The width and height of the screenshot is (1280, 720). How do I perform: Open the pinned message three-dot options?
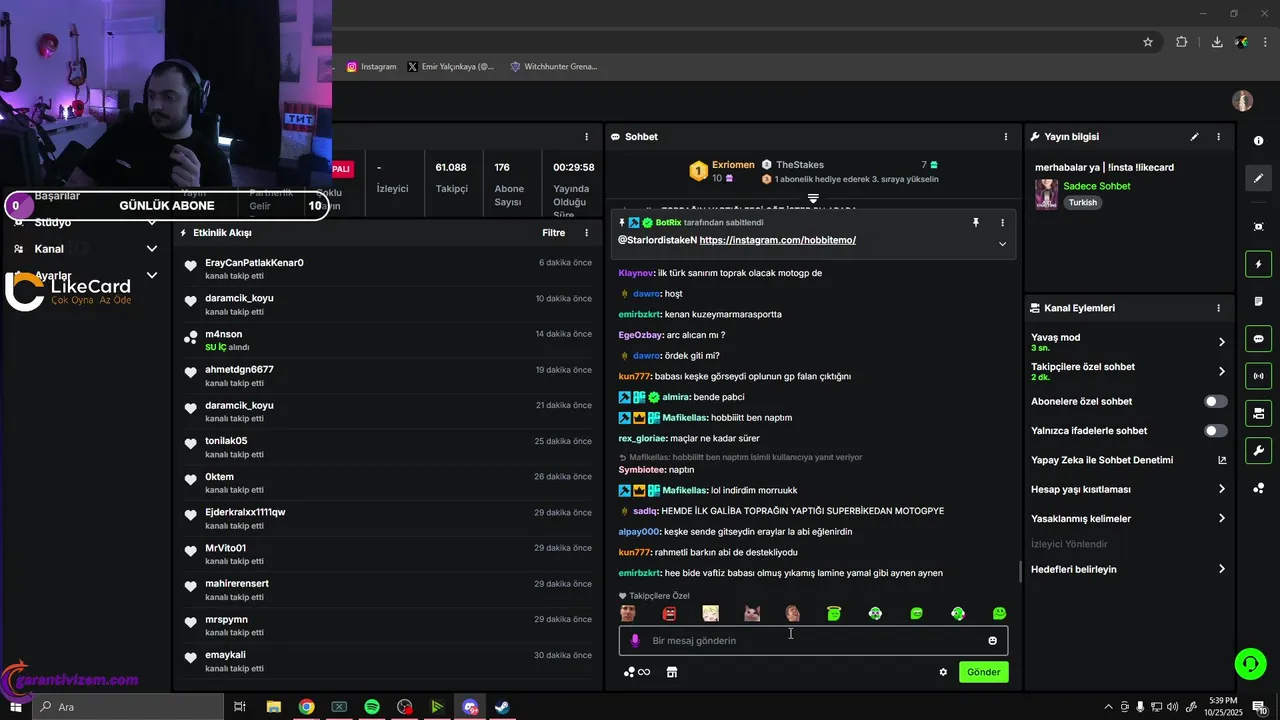click(1002, 223)
